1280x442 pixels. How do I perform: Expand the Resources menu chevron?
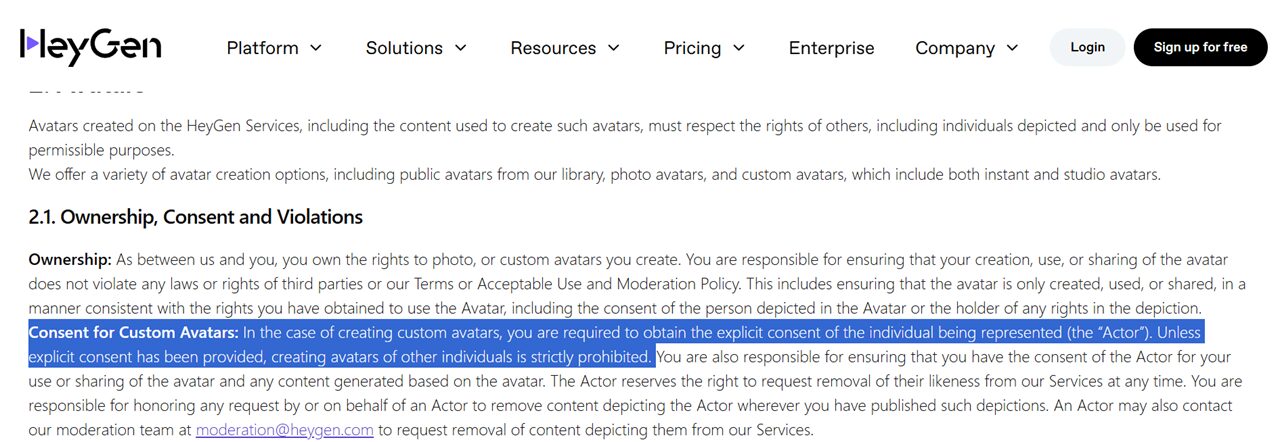point(614,48)
